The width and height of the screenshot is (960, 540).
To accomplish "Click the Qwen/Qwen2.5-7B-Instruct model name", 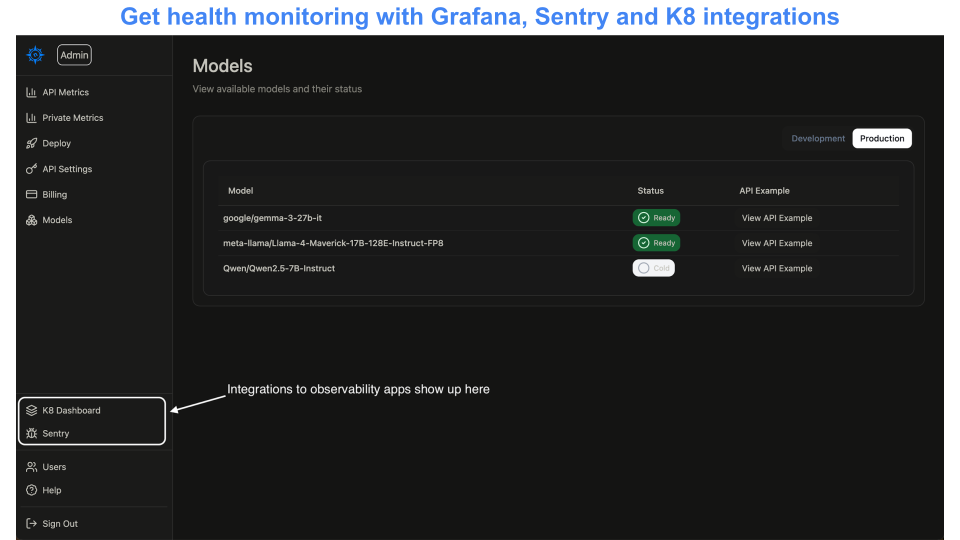I will click(279, 268).
